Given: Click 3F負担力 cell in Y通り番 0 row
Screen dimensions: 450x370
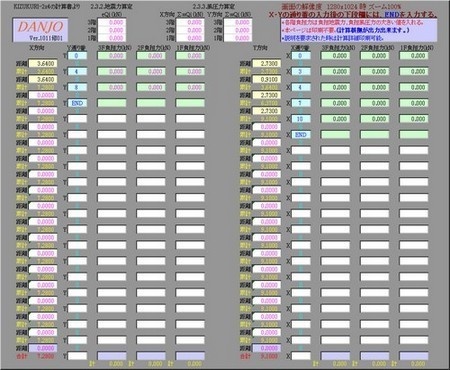Looking at the screenshot, I should [x=112, y=56].
